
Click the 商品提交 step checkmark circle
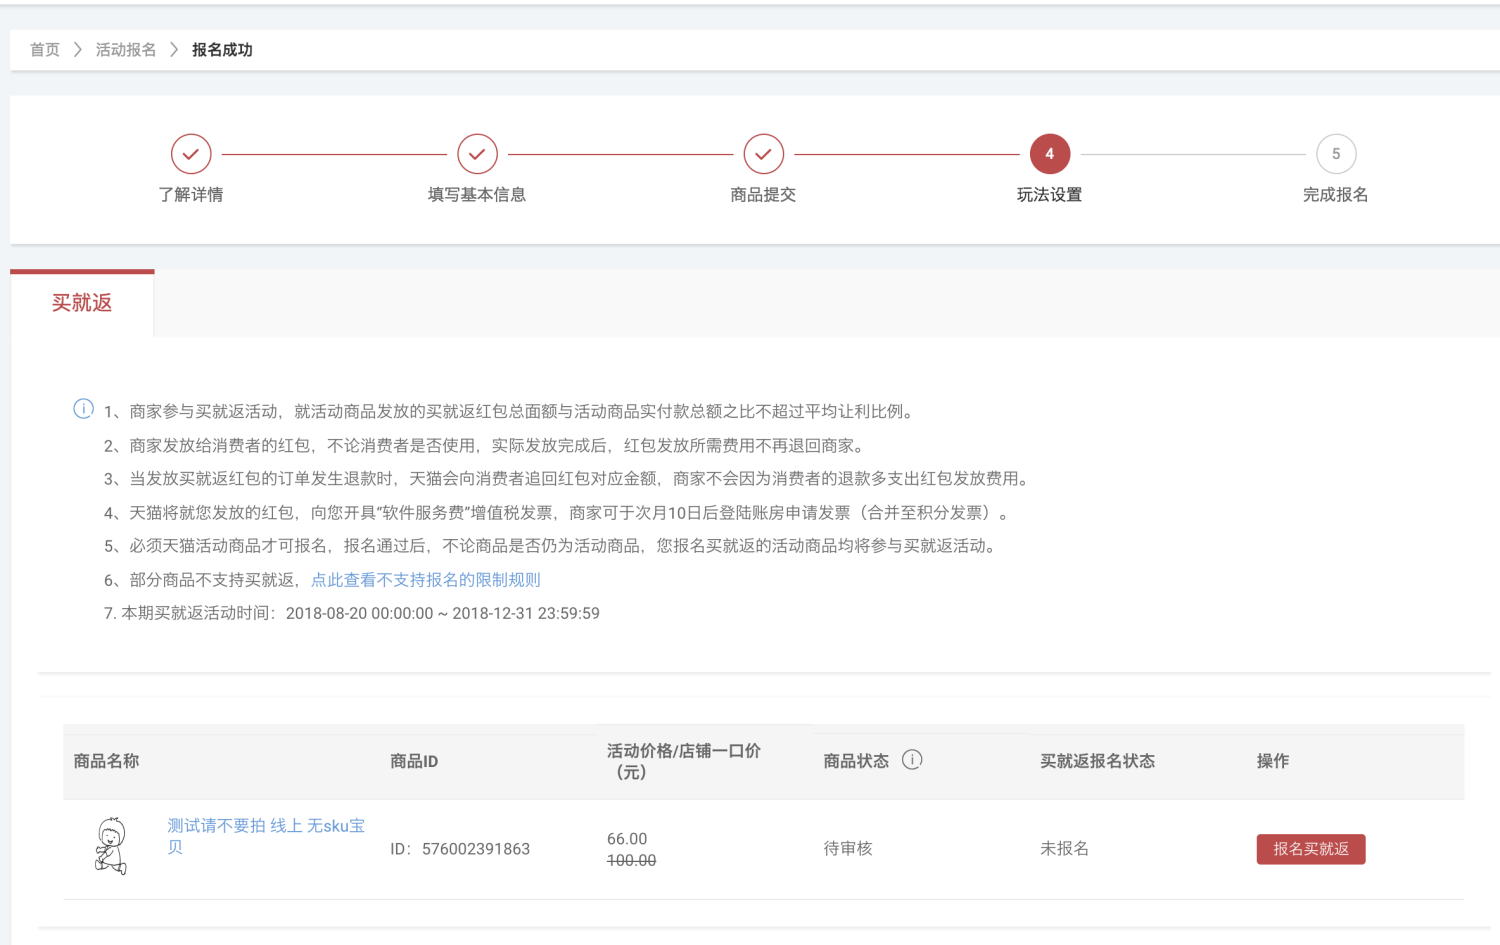point(763,154)
